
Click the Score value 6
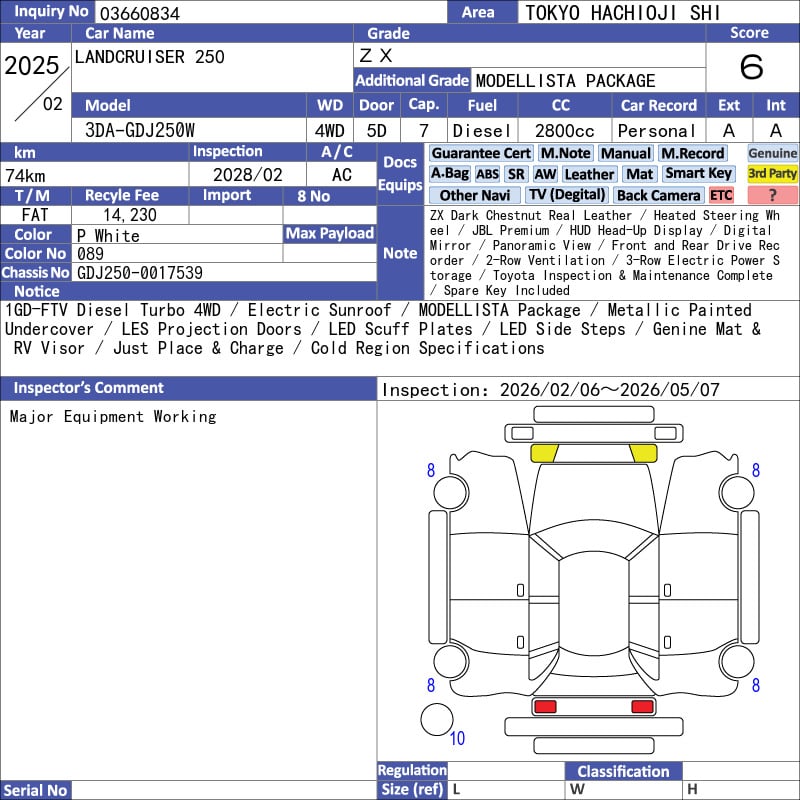click(751, 67)
